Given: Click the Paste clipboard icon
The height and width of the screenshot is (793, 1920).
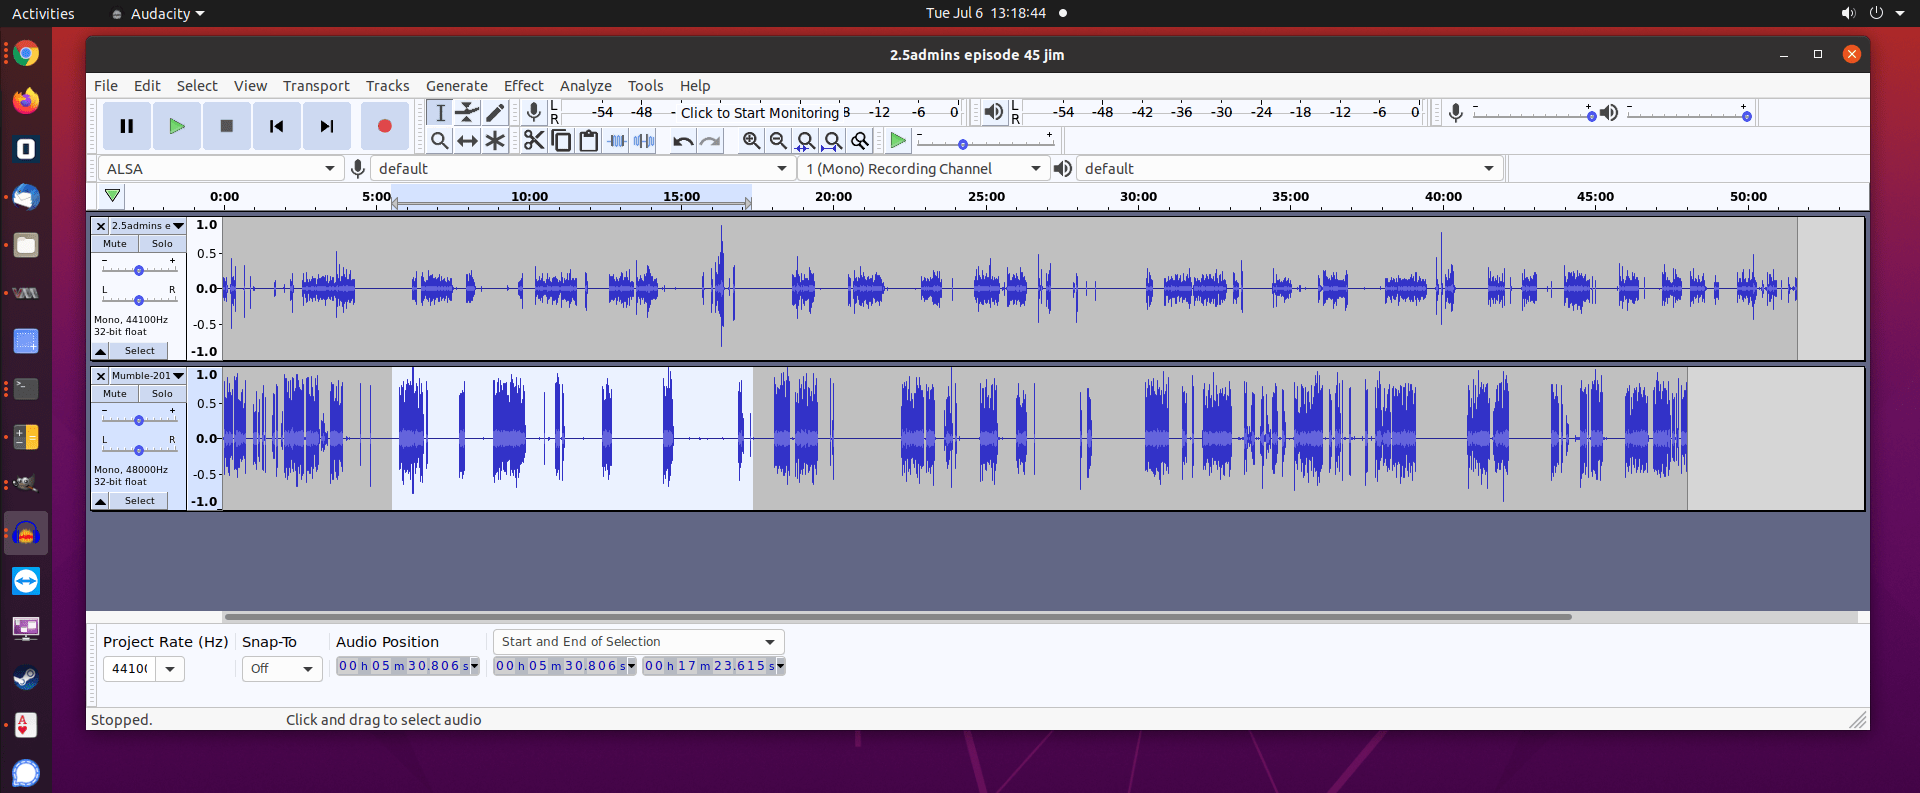Looking at the screenshot, I should [589, 141].
